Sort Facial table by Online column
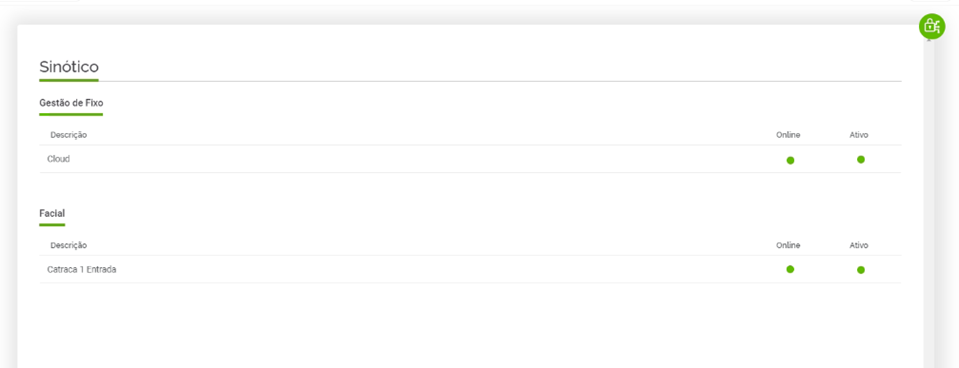The image size is (959, 368). [x=788, y=245]
